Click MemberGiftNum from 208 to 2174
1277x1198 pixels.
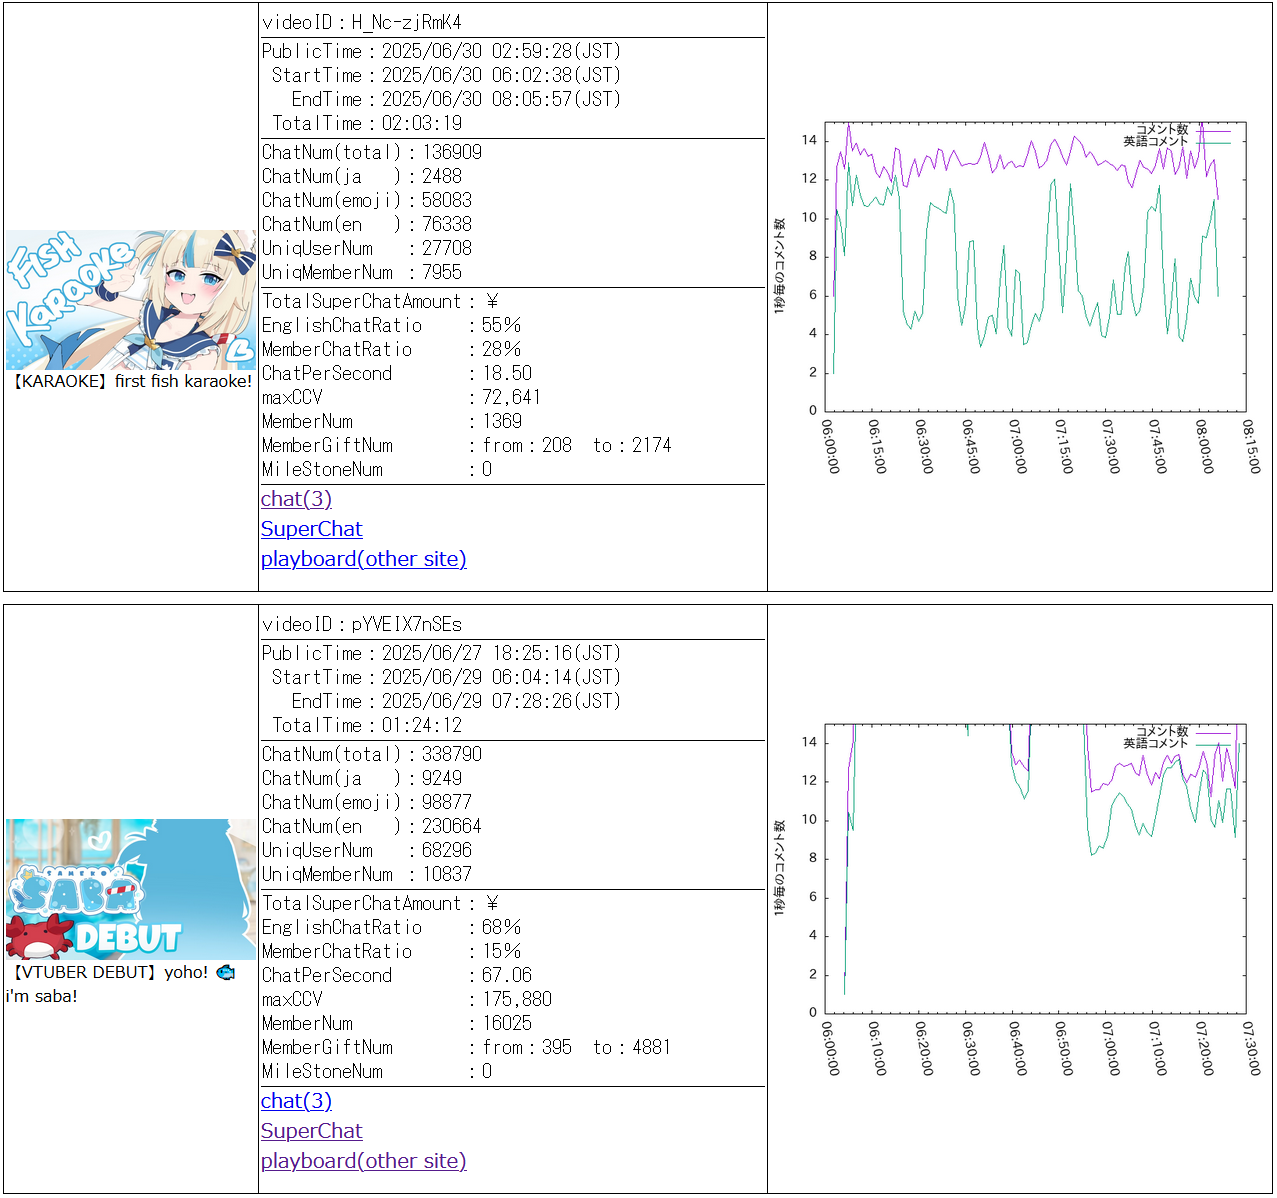coord(467,445)
